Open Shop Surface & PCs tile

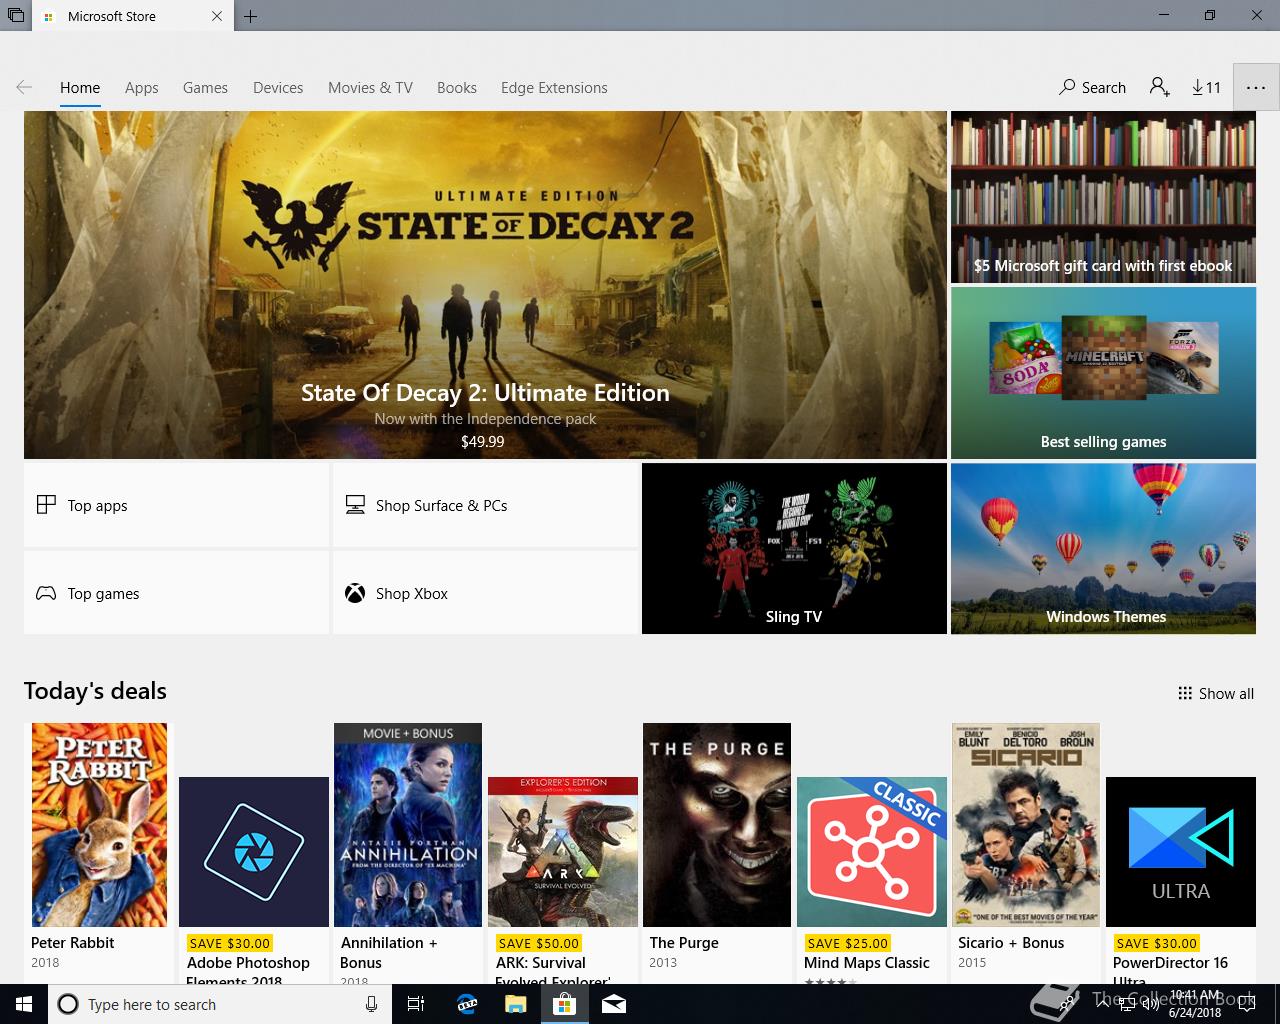pyautogui.click(x=485, y=505)
